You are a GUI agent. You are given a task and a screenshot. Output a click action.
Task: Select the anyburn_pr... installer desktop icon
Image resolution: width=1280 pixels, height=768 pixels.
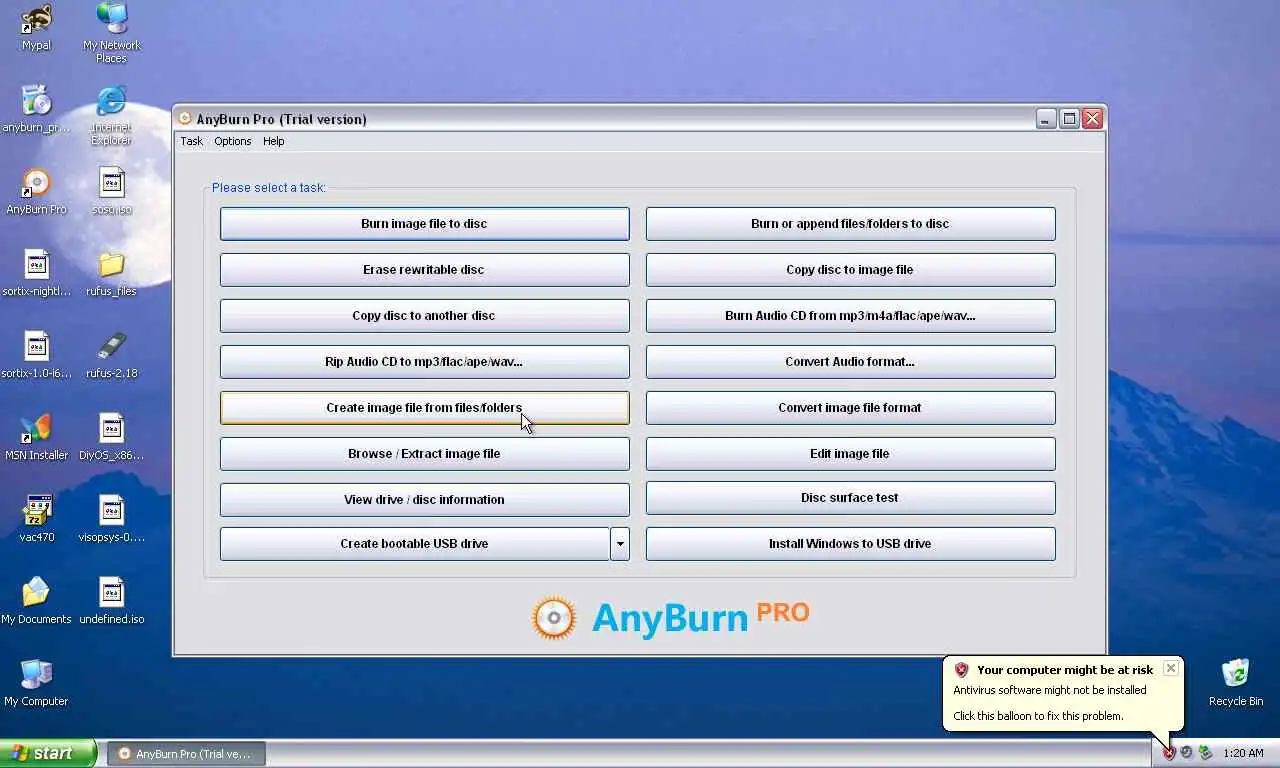click(x=36, y=109)
